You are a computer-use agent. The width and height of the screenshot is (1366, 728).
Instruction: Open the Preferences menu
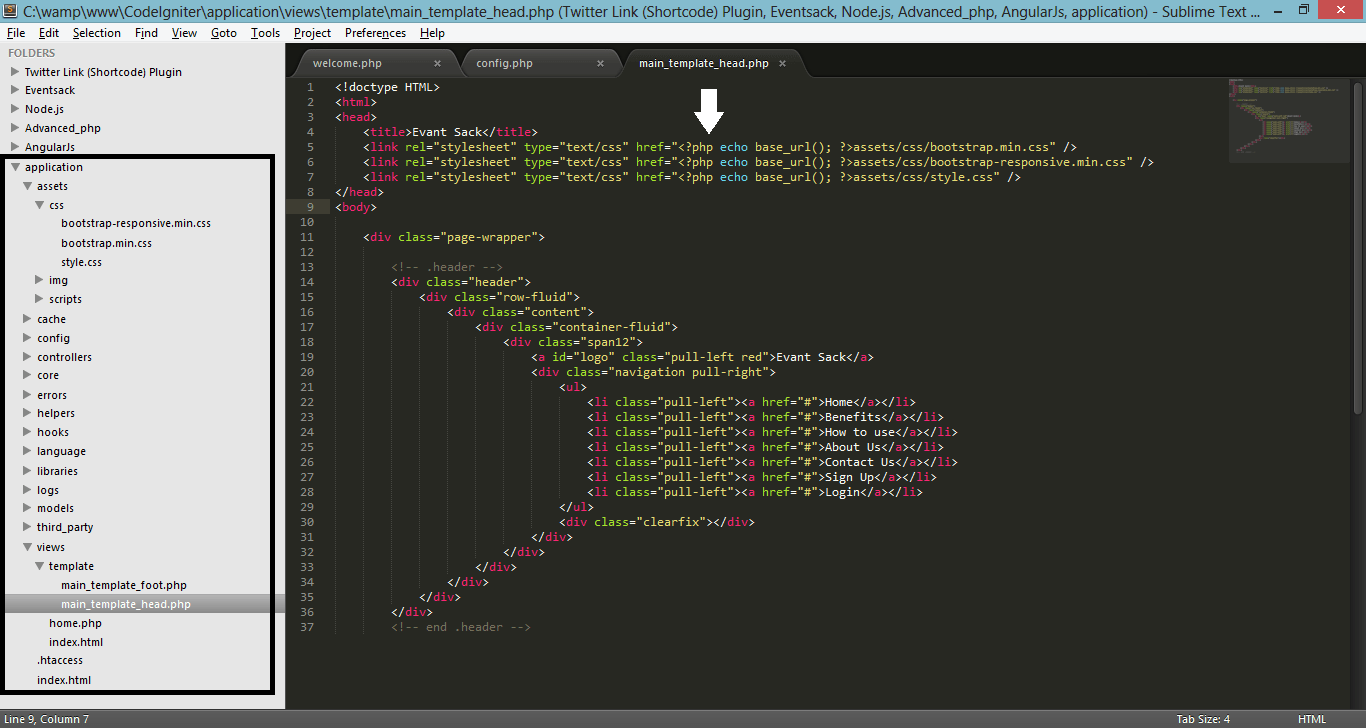click(x=375, y=32)
